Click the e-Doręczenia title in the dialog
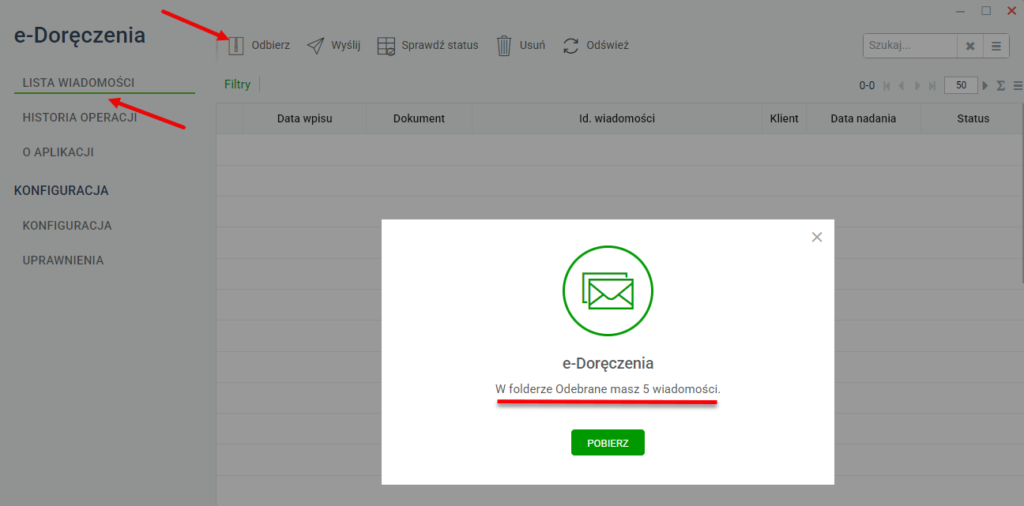This screenshot has width=1024, height=506. [x=608, y=363]
